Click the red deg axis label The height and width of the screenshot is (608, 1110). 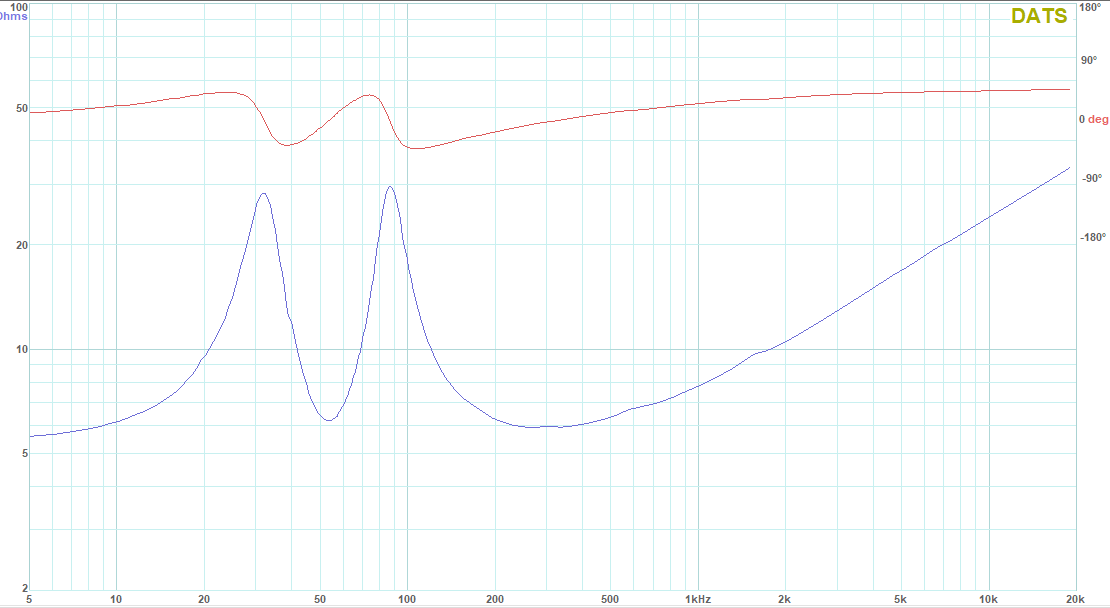1098,120
